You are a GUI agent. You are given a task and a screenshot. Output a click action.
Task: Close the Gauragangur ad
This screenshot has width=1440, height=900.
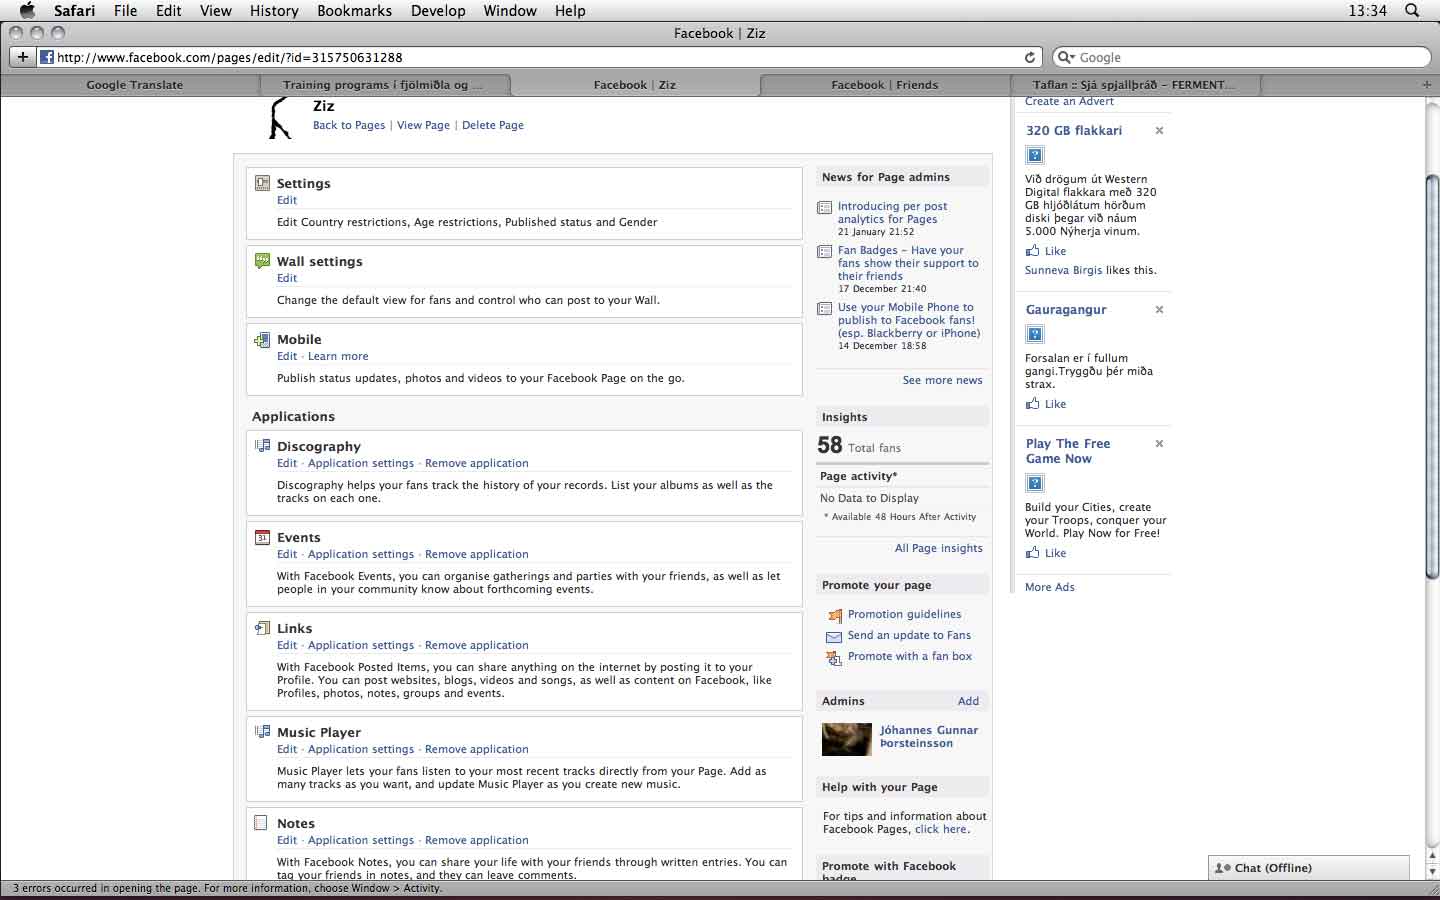coord(1159,310)
